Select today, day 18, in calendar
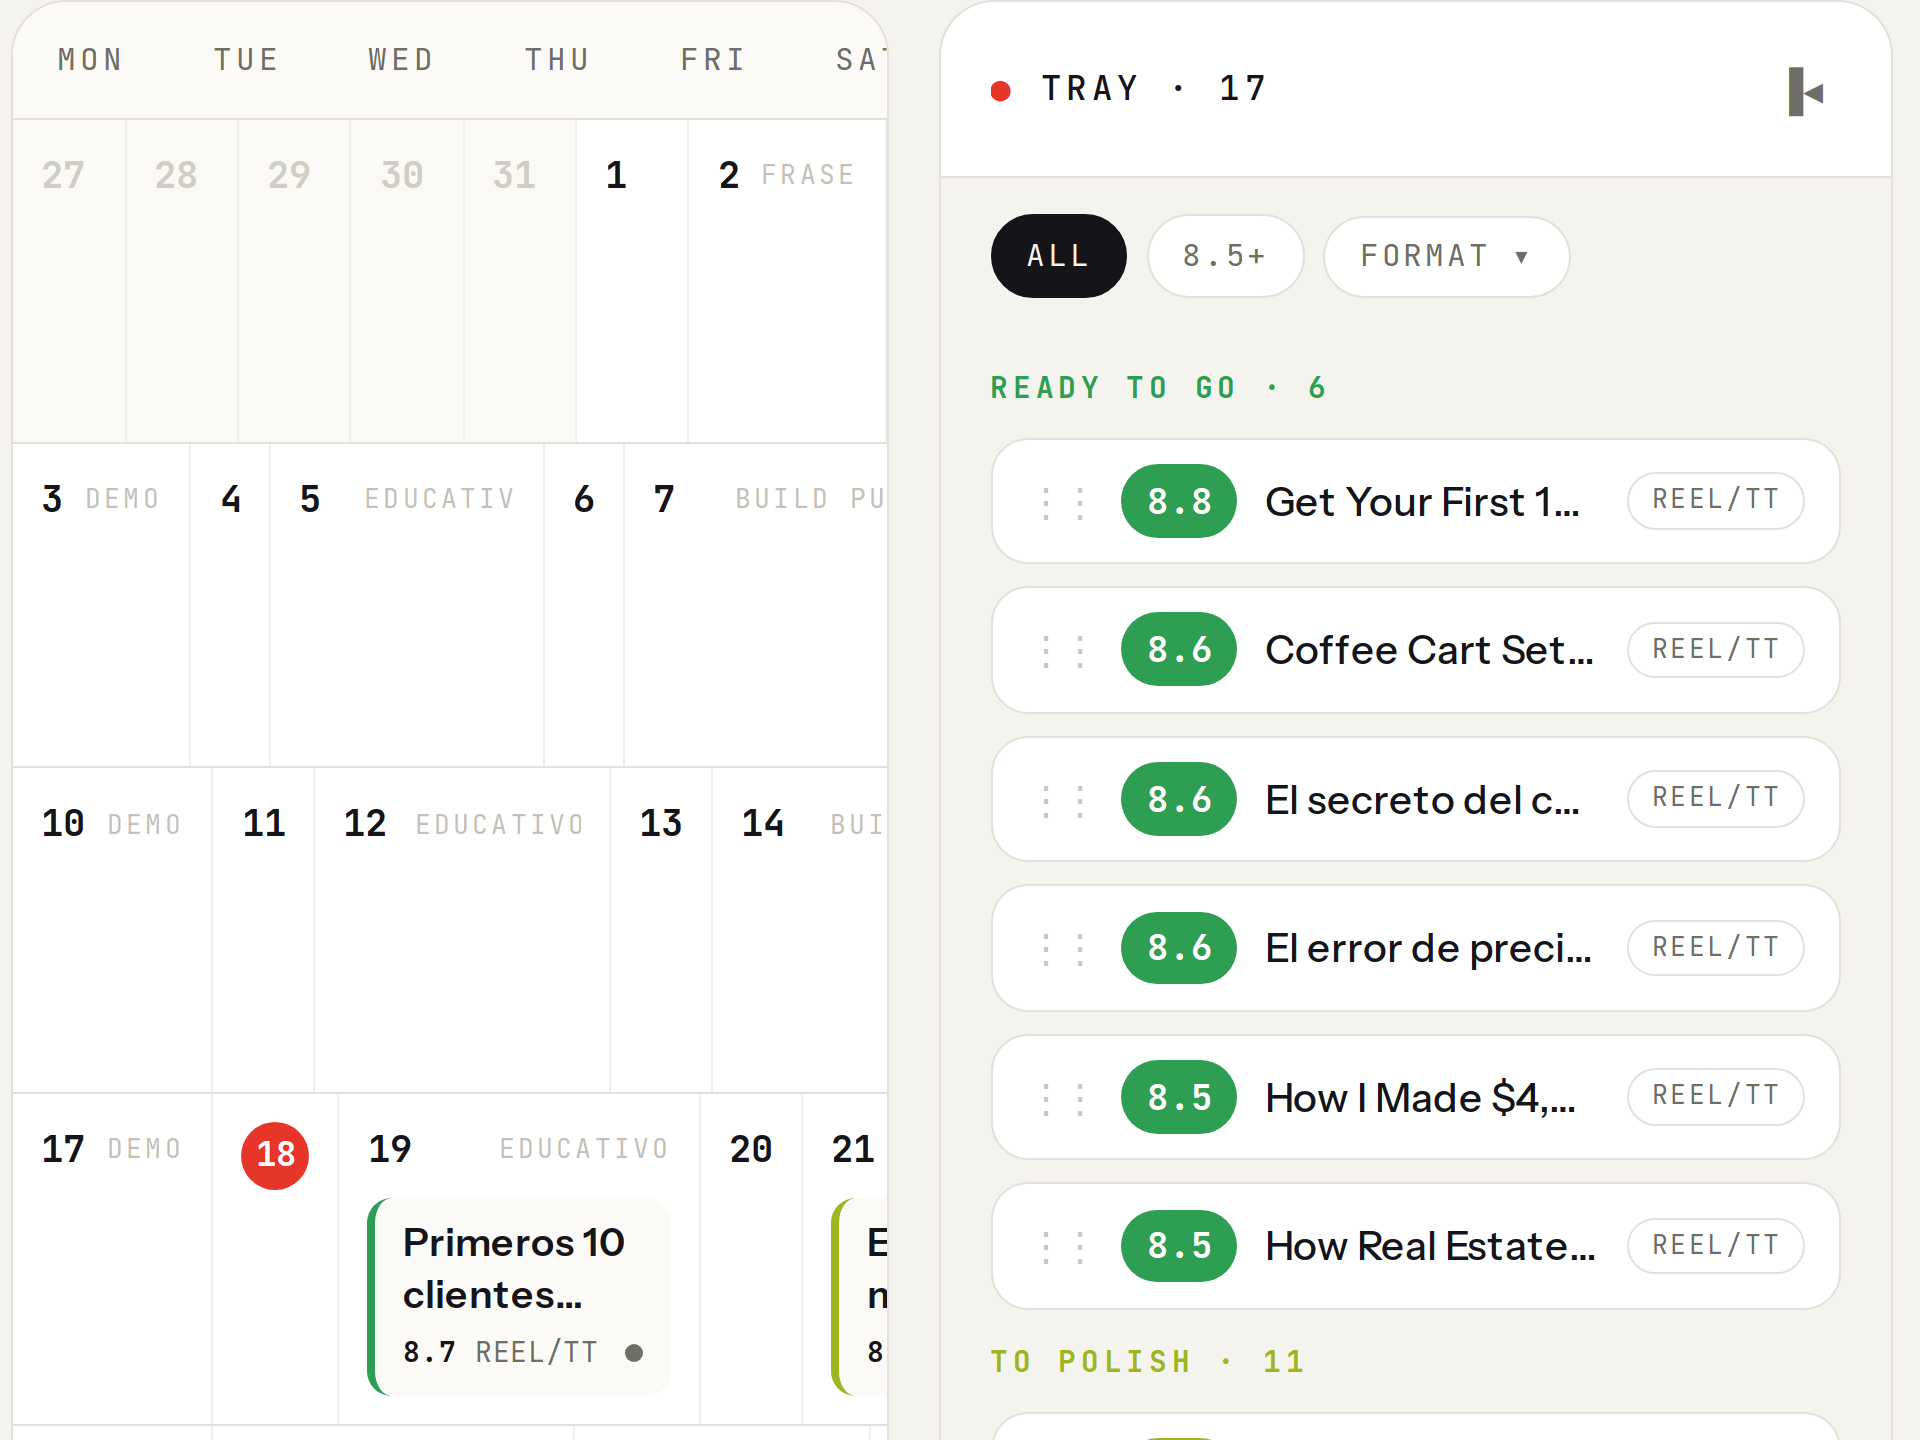The width and height of the screenshot is (1920, 1440). pyautogui.click(x=275, y=1155)
